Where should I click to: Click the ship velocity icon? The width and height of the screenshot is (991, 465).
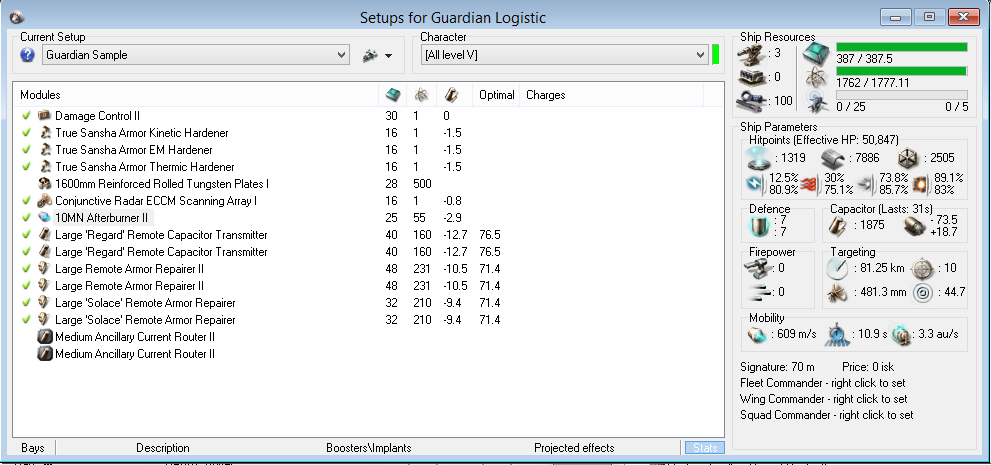(757, 334)
